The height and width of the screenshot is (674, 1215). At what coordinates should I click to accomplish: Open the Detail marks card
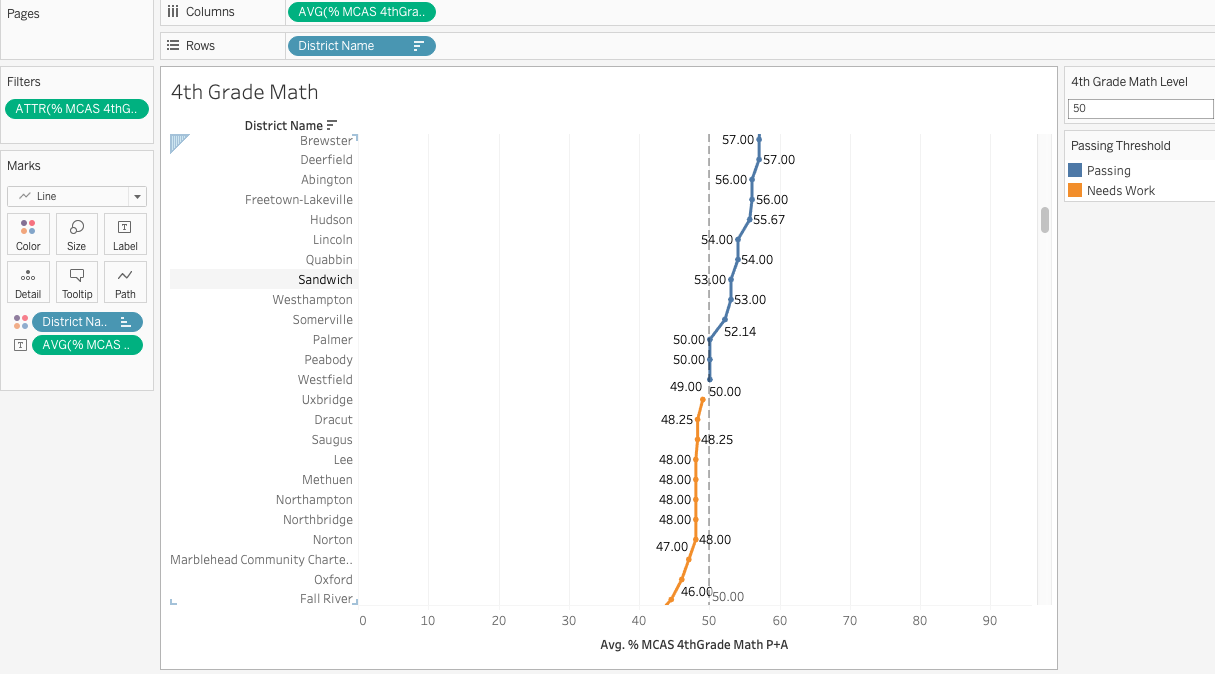[28, 282]
